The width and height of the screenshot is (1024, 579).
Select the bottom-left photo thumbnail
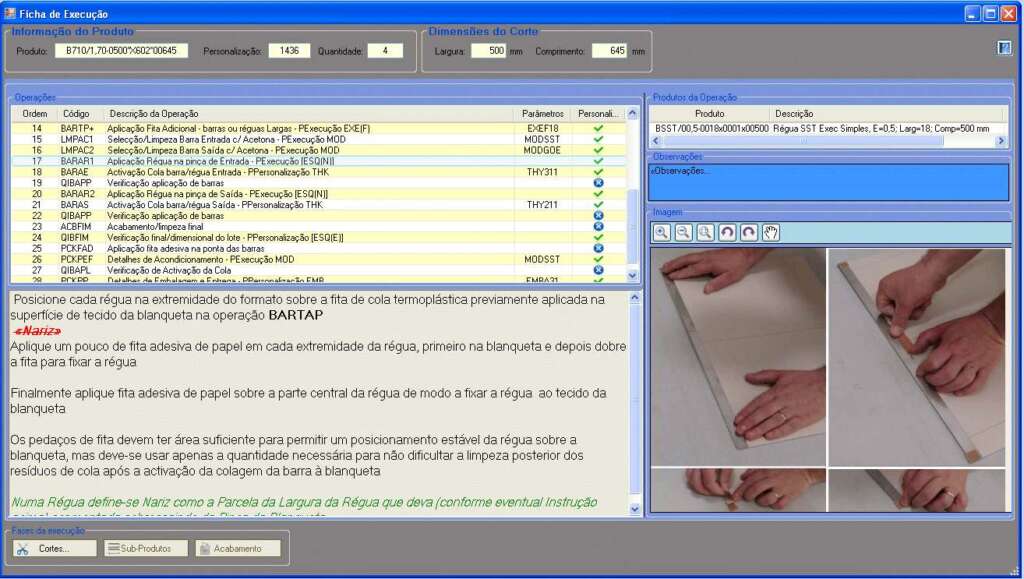(739, 490)
